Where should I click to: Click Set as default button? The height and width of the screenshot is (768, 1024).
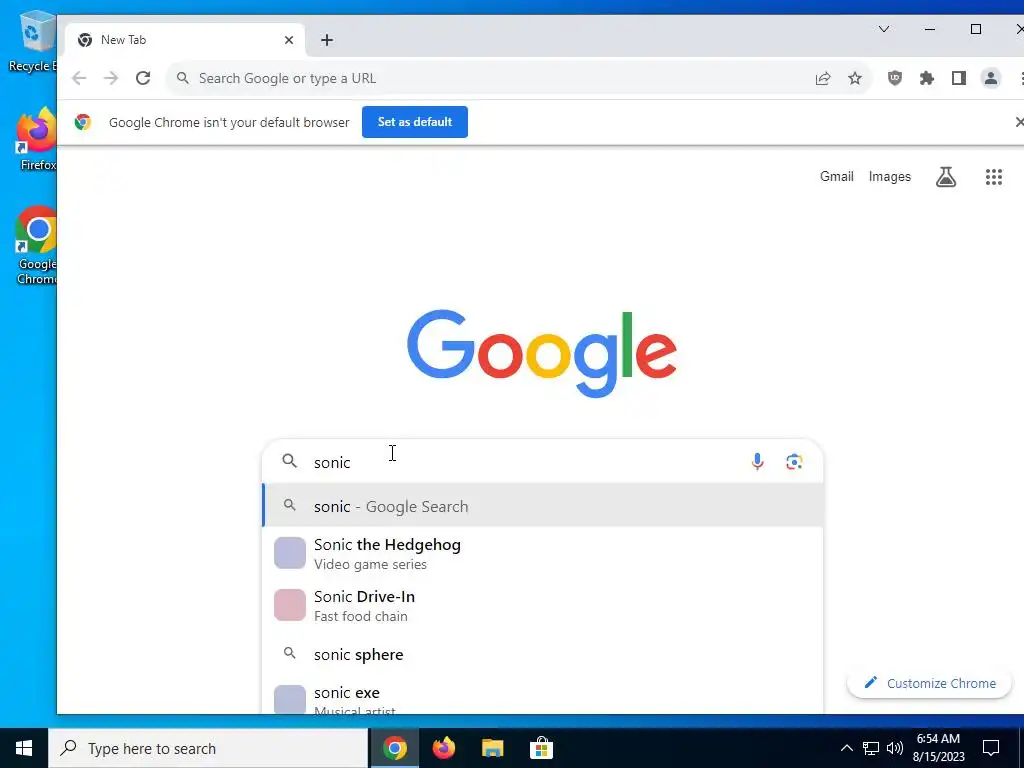[x=415, y=122]
